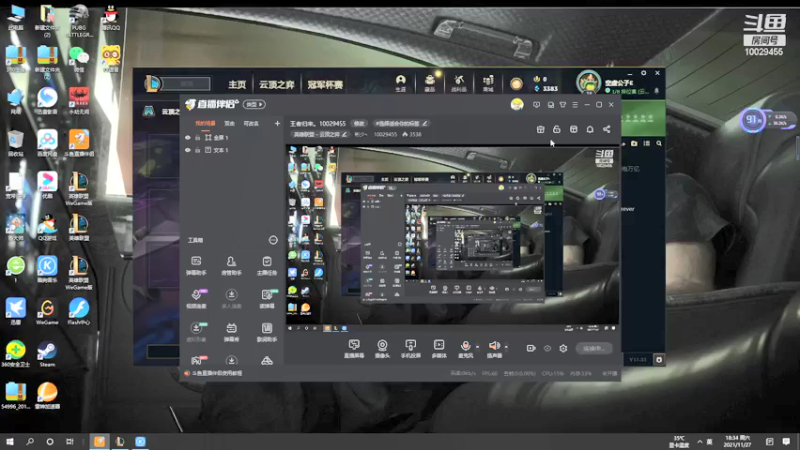This screenshot has height=450, width=800.
Task: Open the WeGame desktop shortcut
Action: 47,312
